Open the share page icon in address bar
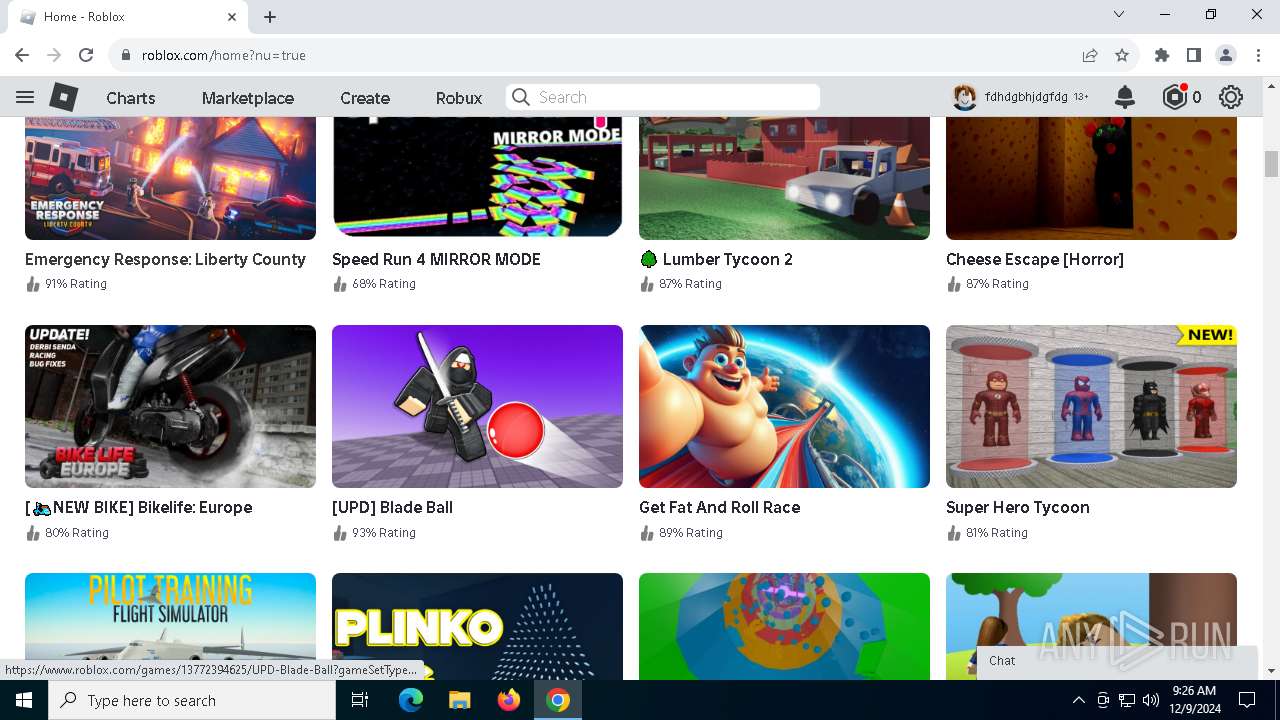 click(x=1090, y=55)
